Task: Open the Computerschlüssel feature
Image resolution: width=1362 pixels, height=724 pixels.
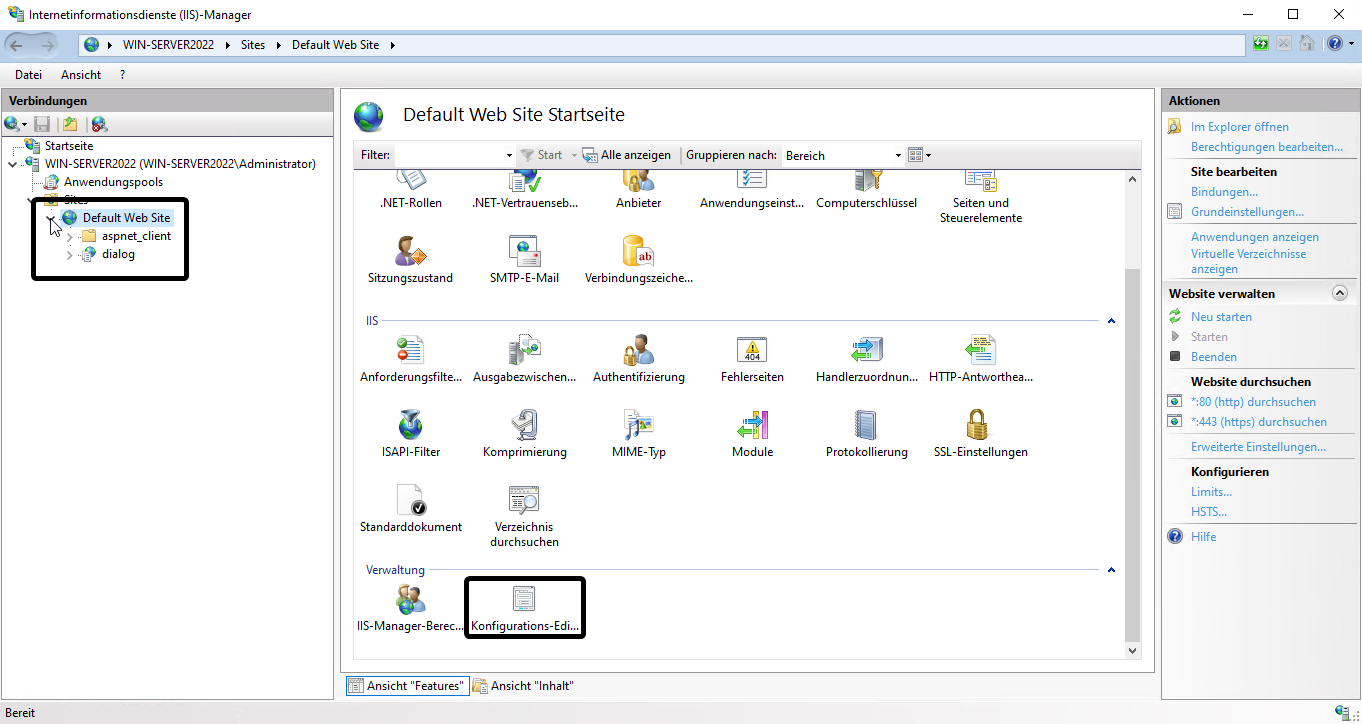Action: 866,188
